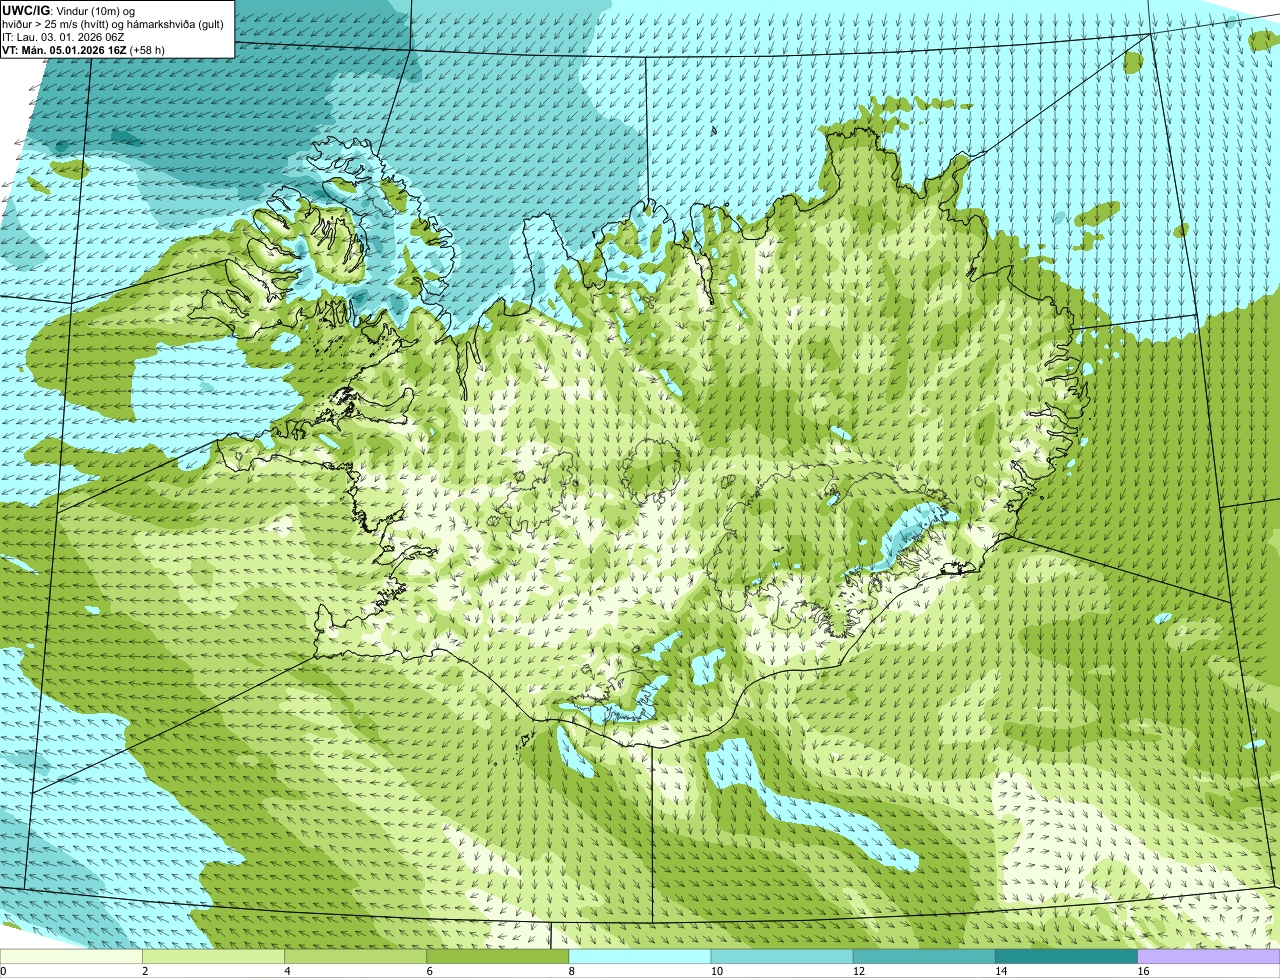Click the dark teal 14–16 m/s legend swatch
Image resolution: width=1280 pixels, height=978 pixels.
[1066, 956]
